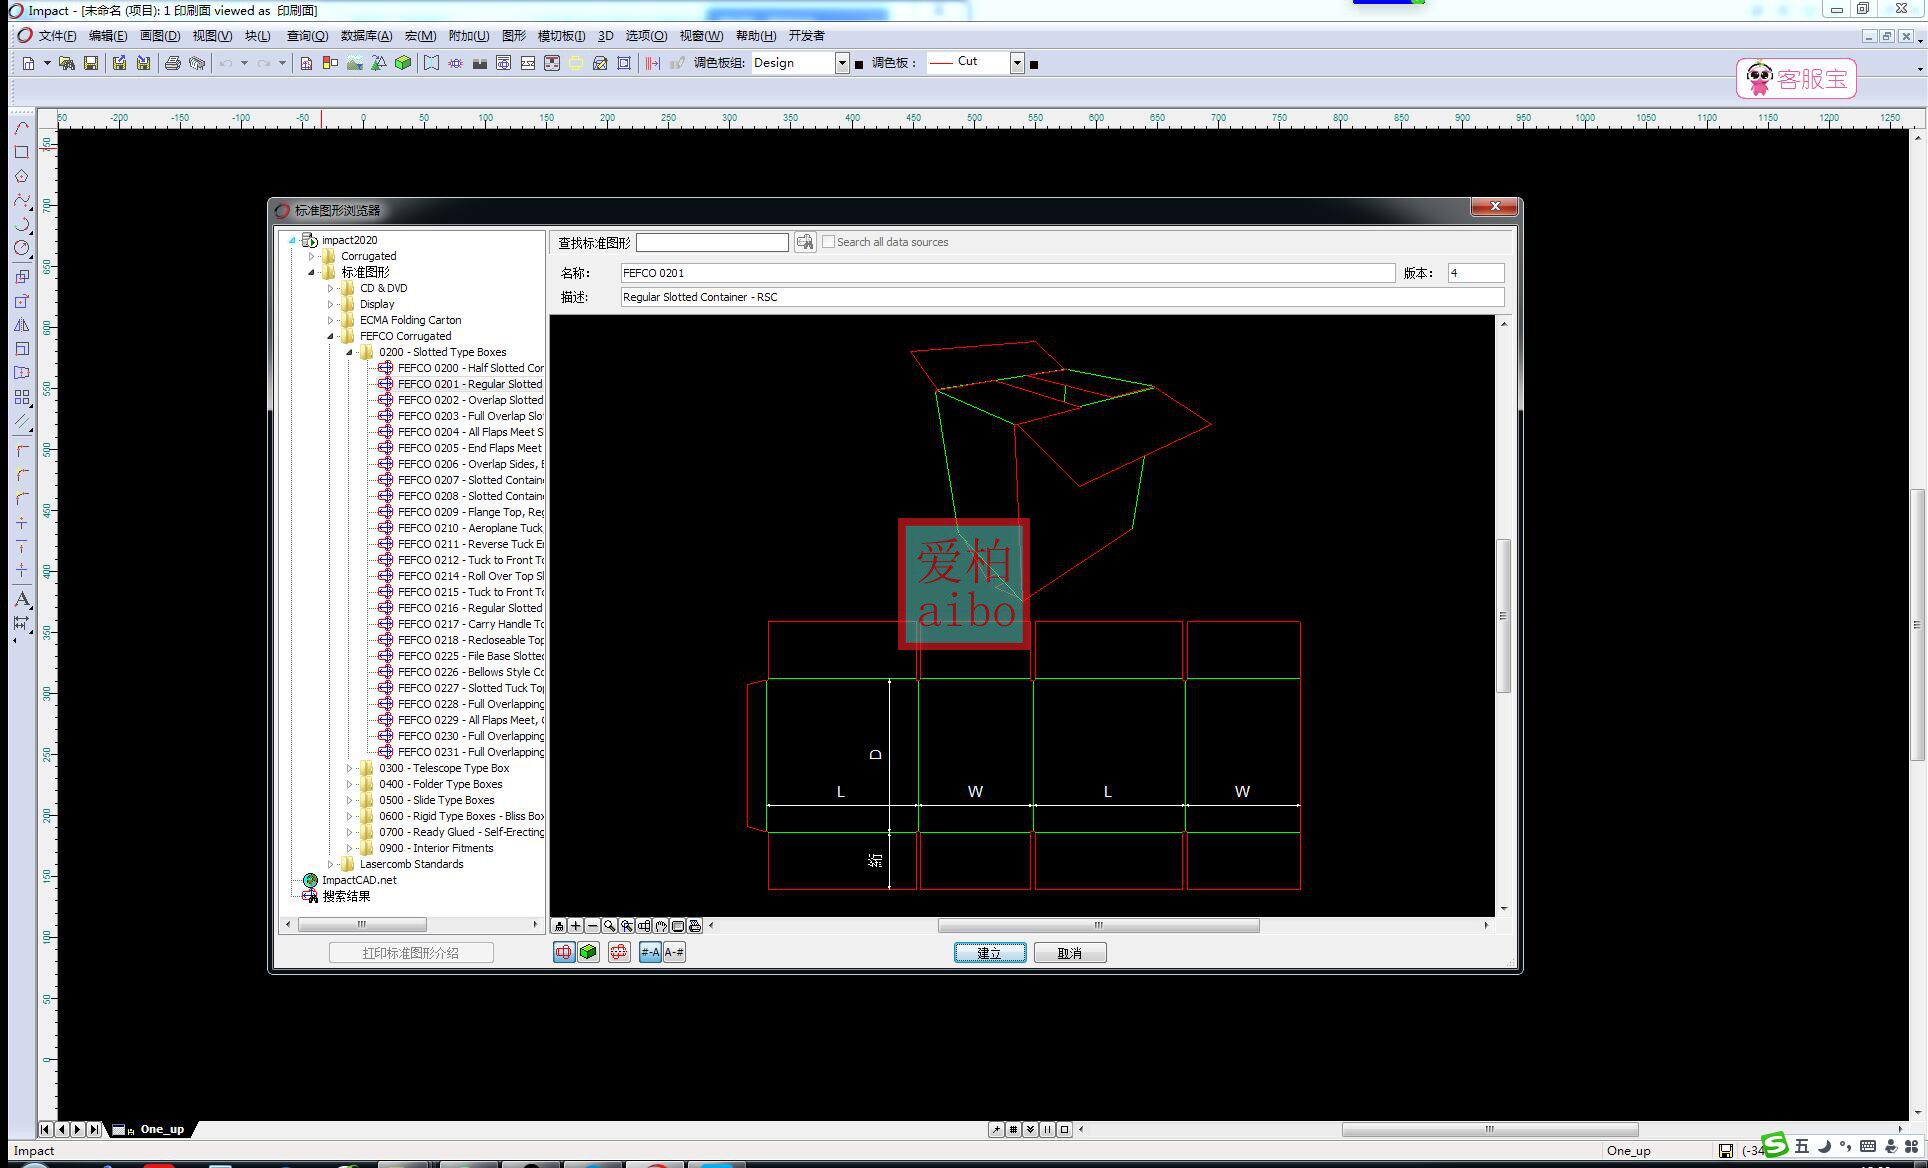1928x1168 pixels.
Task: Click the search button beside the find field
Action: [x=804, y=242]
